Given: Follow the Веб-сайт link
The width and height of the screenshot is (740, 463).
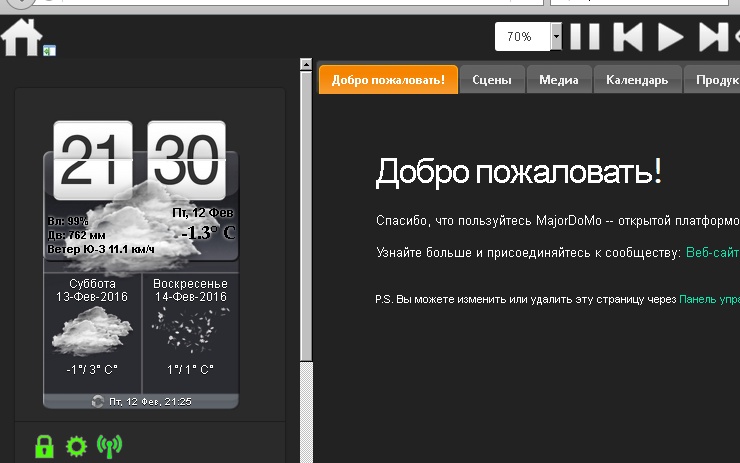Looking at the screenshot, I should pyautogui.click(x=712, y=253).
